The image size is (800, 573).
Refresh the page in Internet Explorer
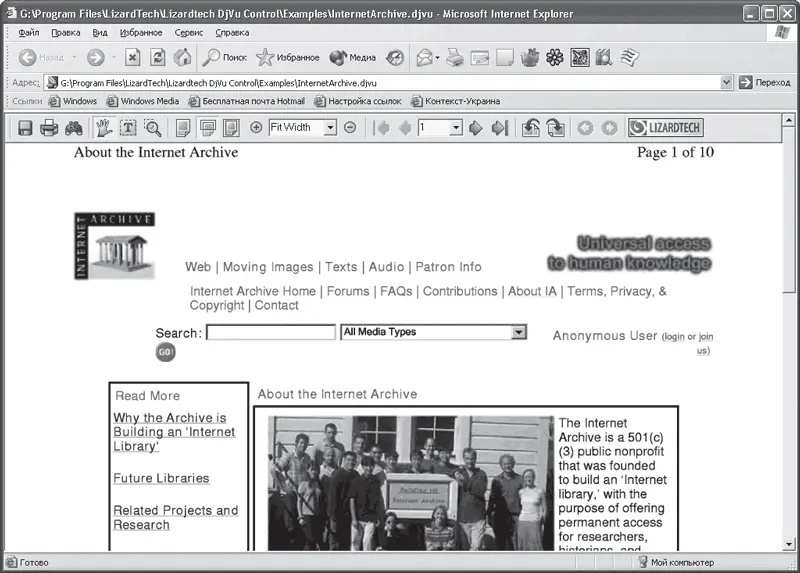point(158,57)
